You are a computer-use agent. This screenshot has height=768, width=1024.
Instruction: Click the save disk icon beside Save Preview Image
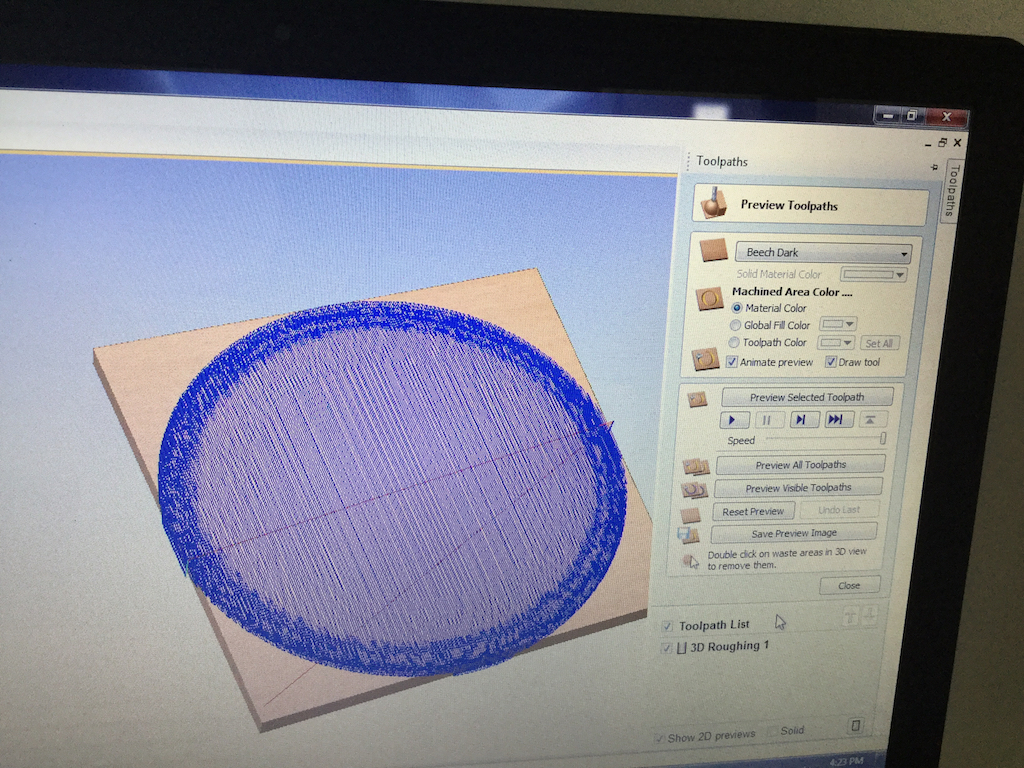688,536
